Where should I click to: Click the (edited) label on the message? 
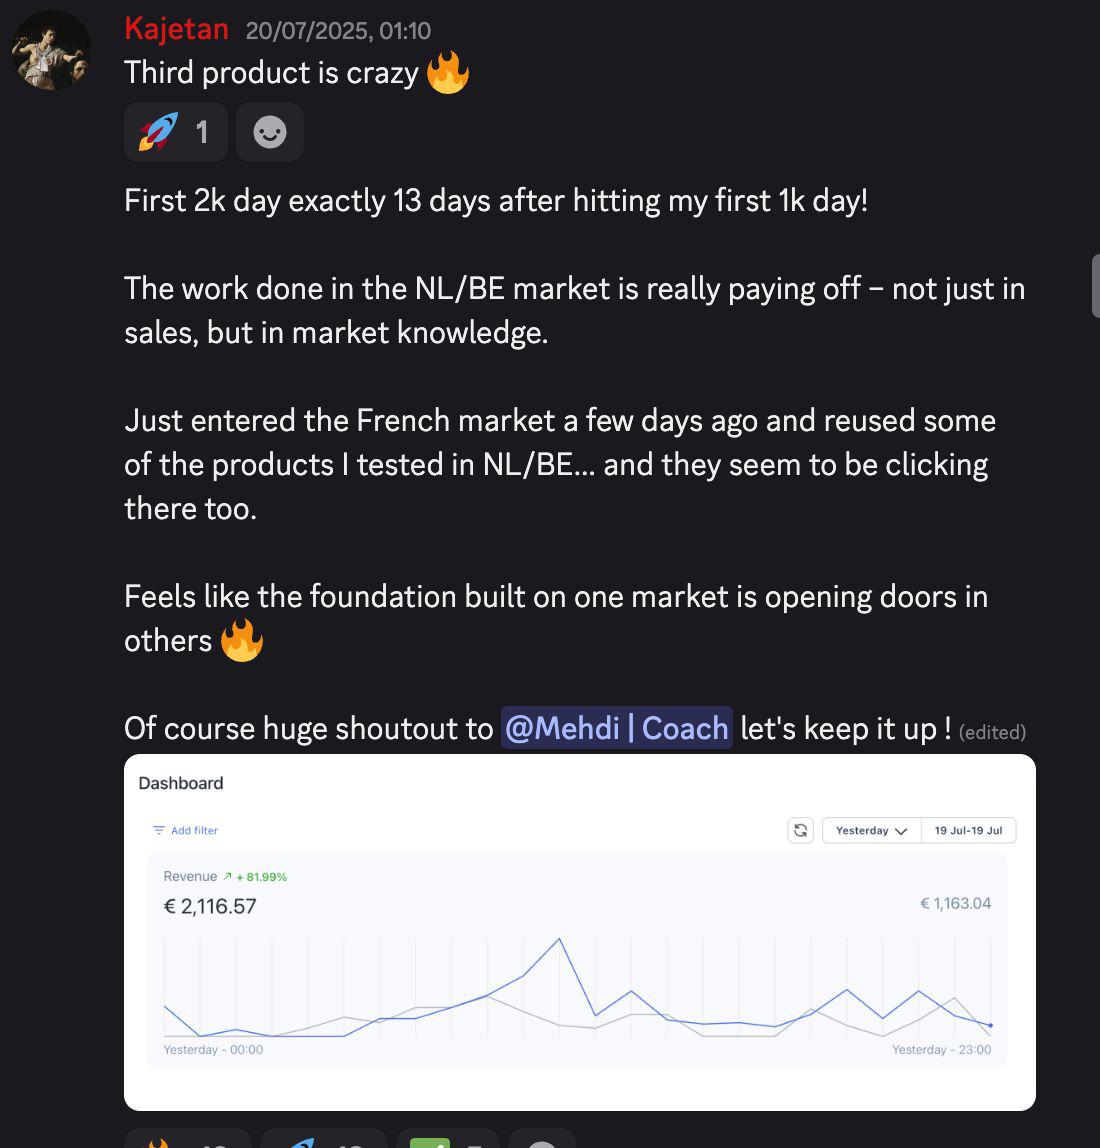(992, 732)
